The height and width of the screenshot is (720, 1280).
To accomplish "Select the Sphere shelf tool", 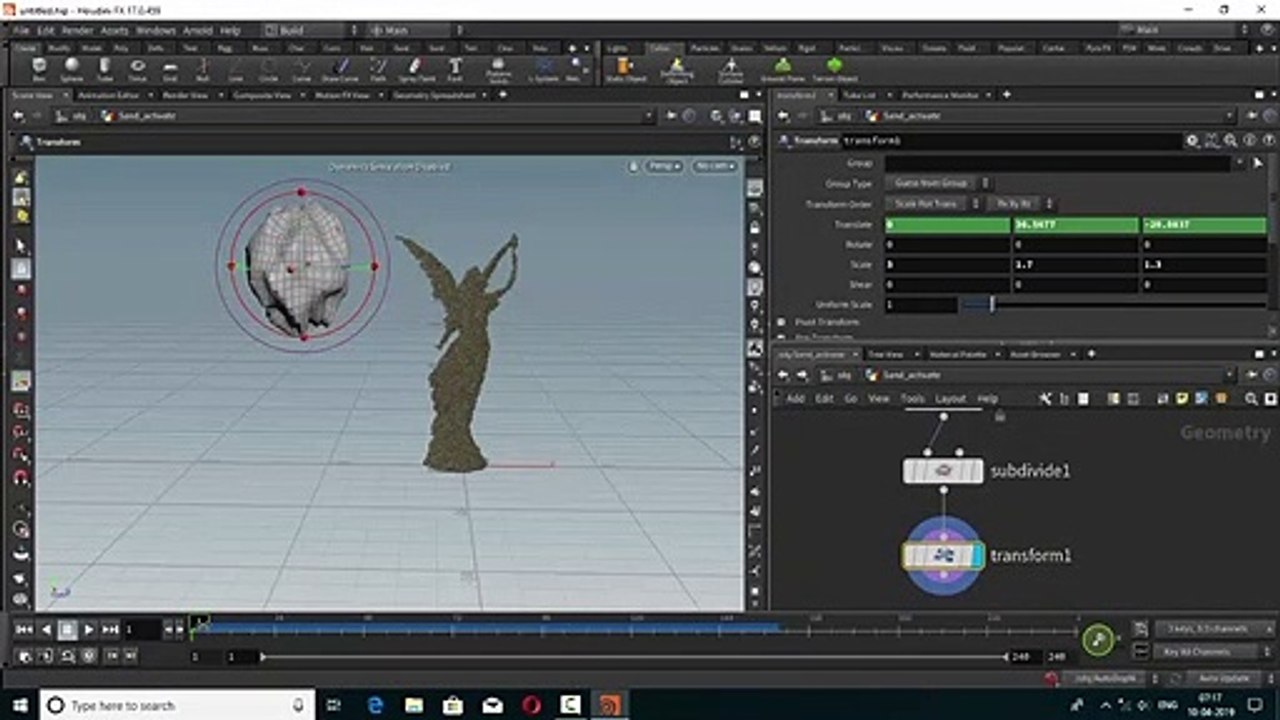I will click(x=72, y=69).
